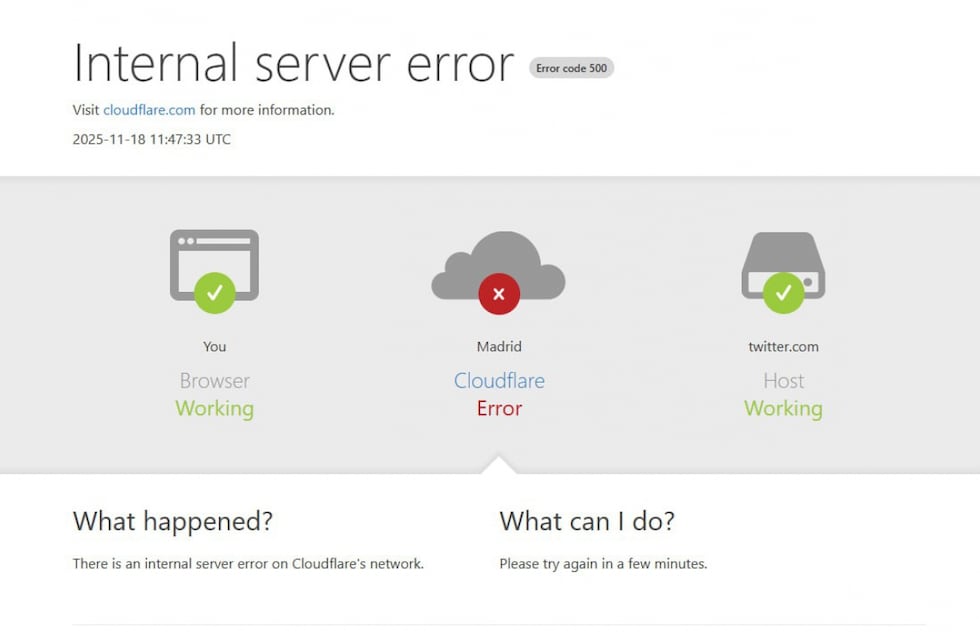Click the "twitter.com" hostname label
Image resolution: width=980 pixels, height=640 pixels.
[784, 346]
